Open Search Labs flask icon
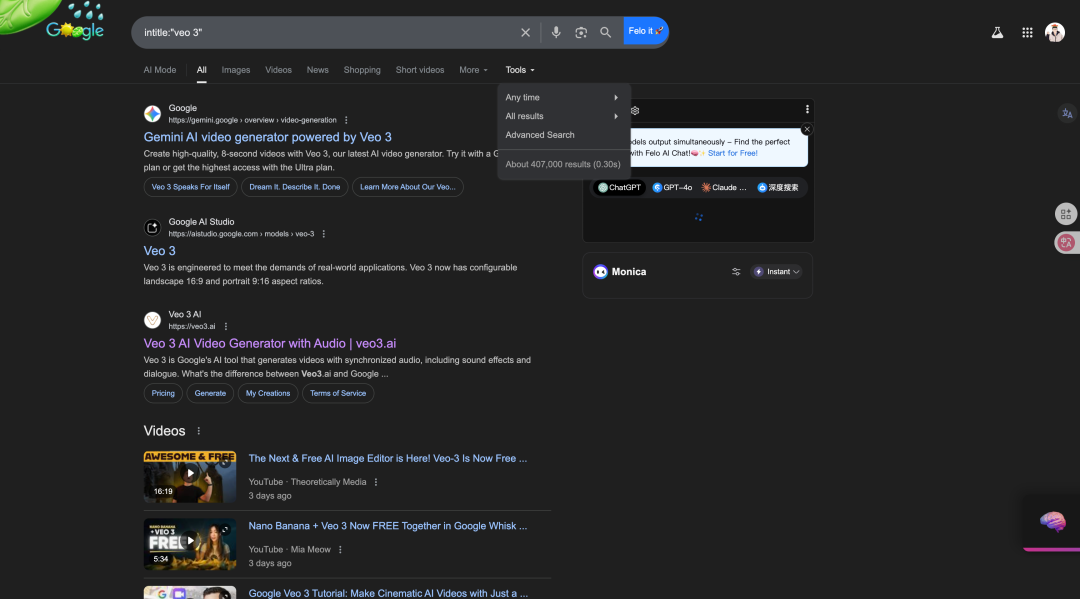Screen dimensions: 1080x599 coord(997,32)
